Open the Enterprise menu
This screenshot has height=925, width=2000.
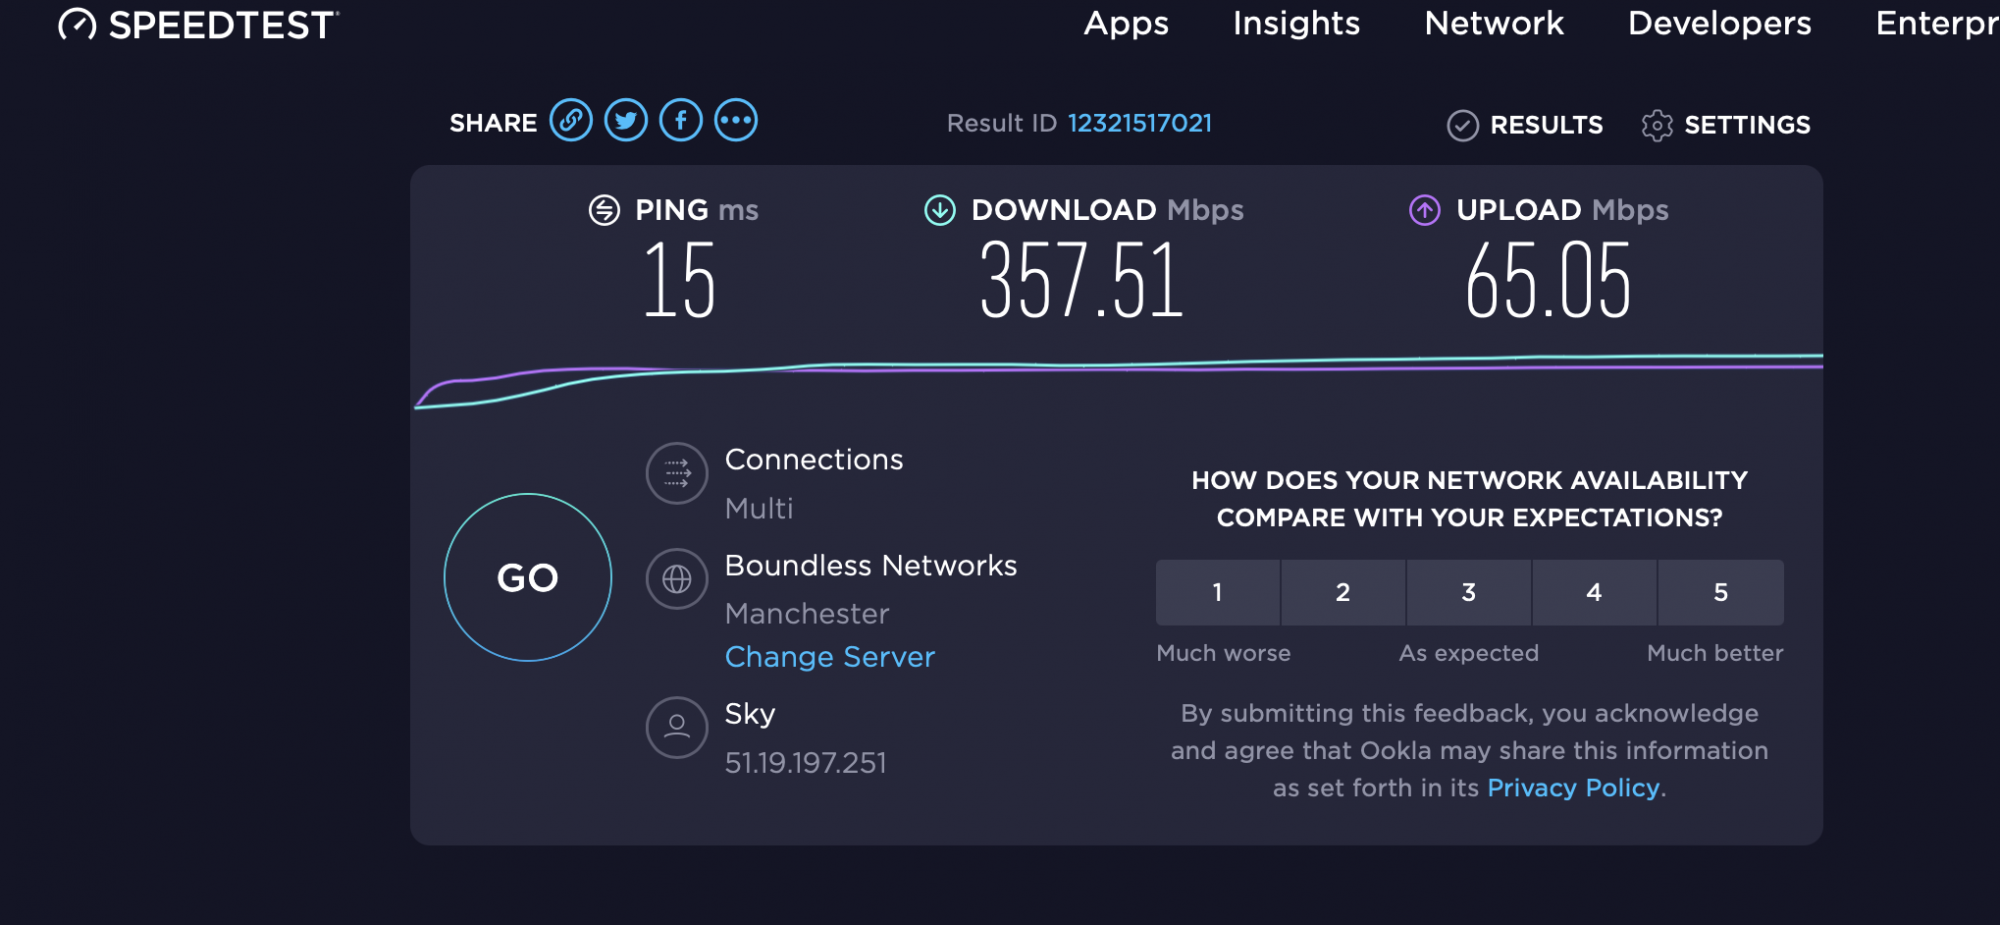pos(1937,24)
